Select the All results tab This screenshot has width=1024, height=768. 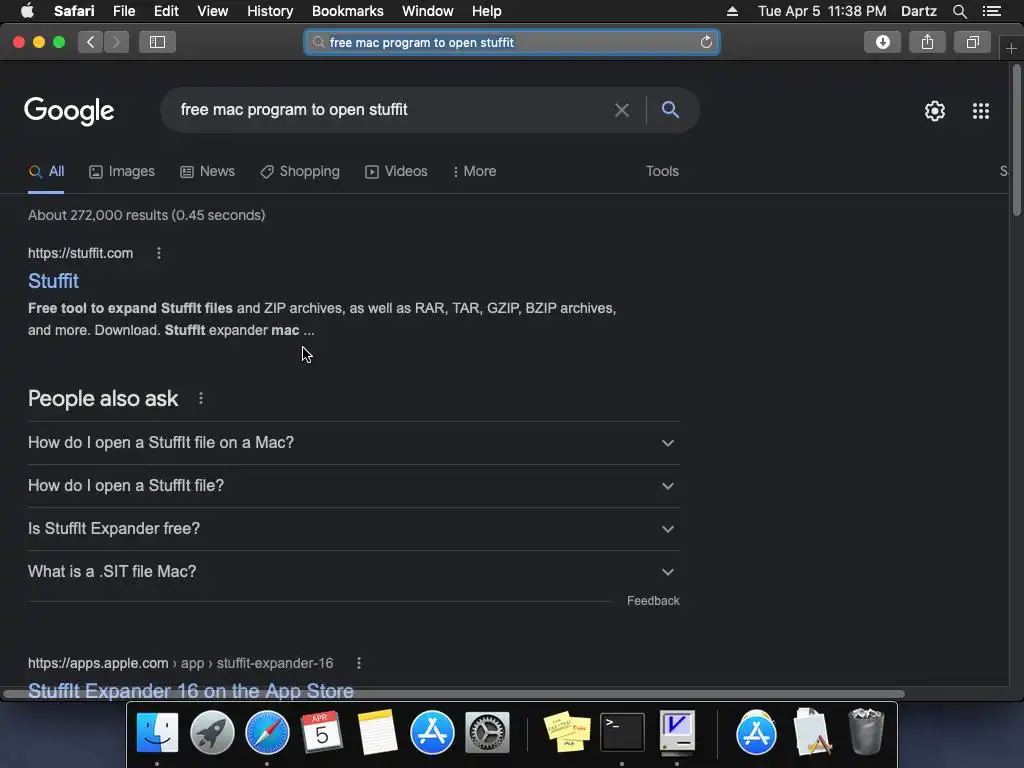pos(46,172)
